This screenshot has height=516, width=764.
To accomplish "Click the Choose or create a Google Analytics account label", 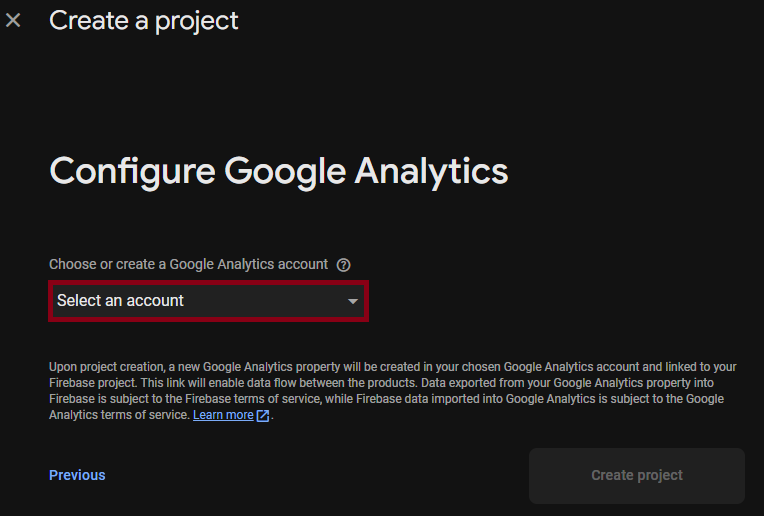I will [x=189, y=264].
